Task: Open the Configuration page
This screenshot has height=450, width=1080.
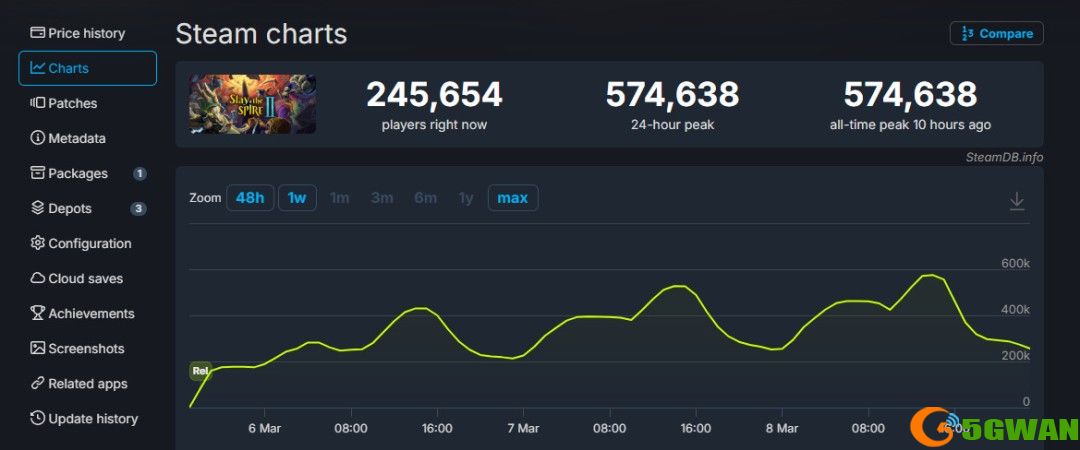Action: pos(87,243)
